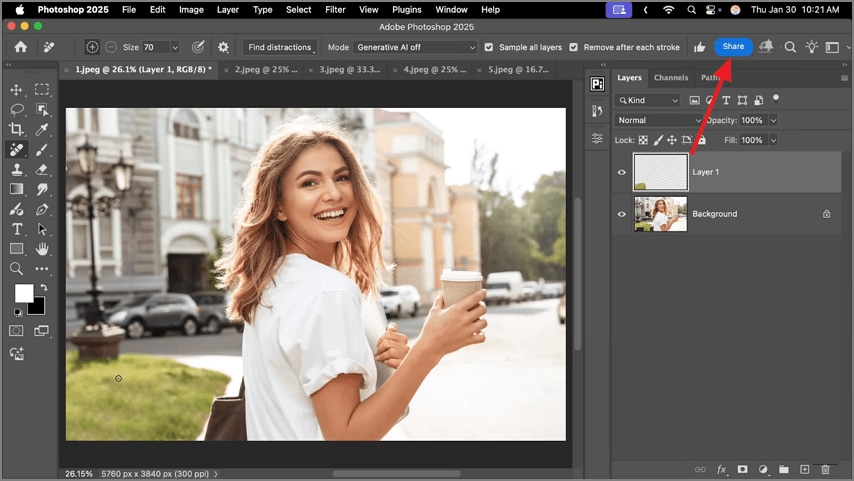
Task: Select the Eyedropper tool
Action: point(42,129)
